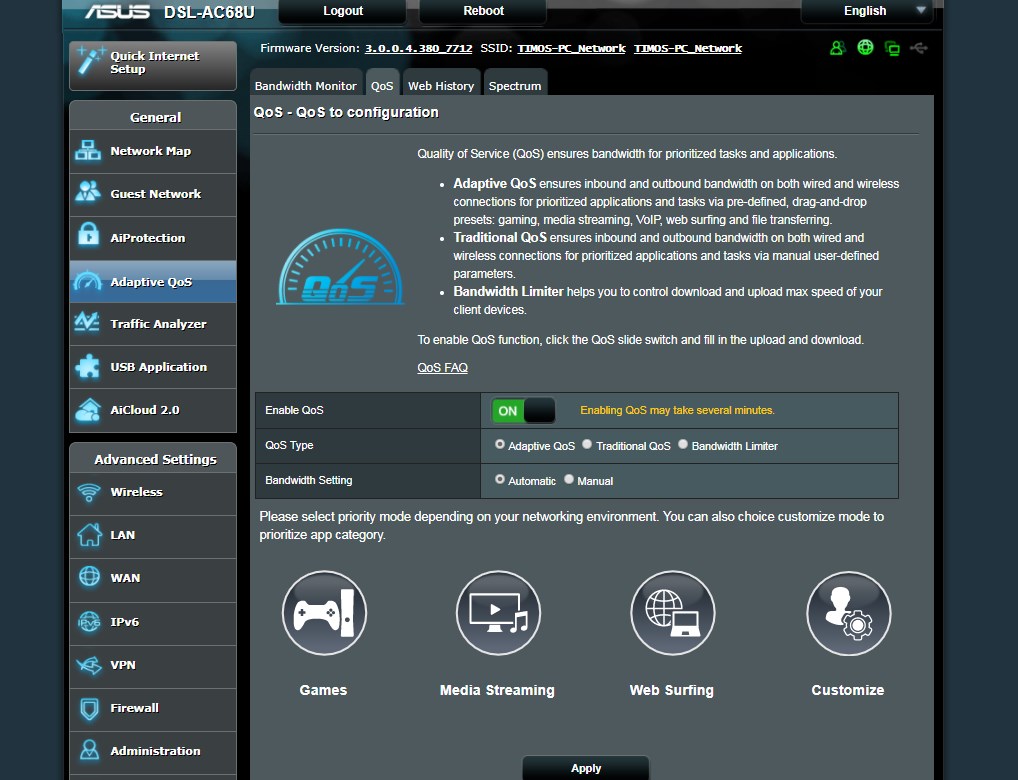
Task: Select Bandwidth Limiter radio button
Action: point(683,444)
